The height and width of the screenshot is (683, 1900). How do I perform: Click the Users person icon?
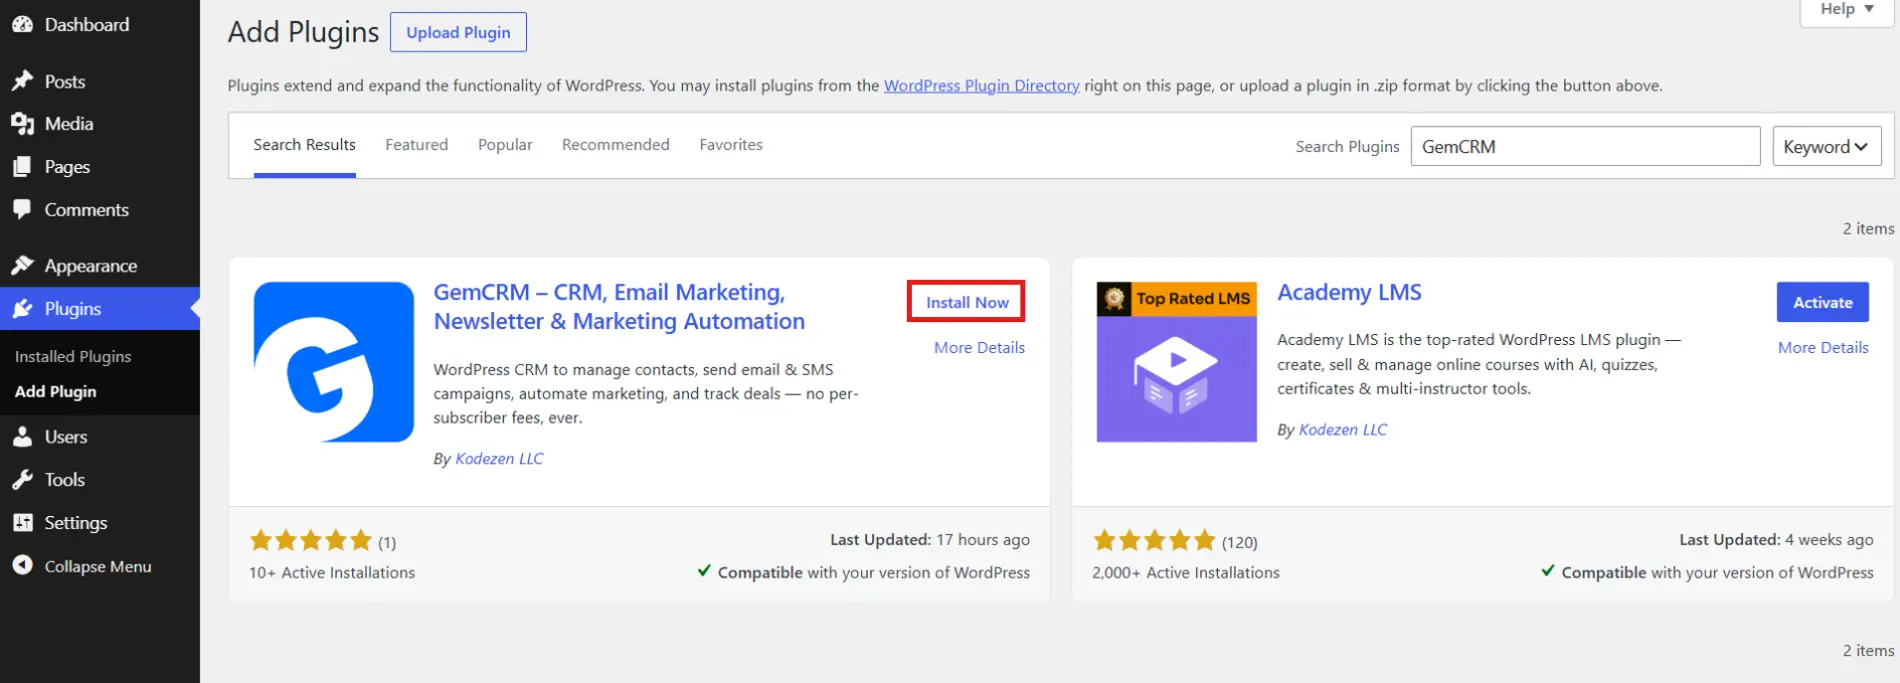(x=22, y=436)
